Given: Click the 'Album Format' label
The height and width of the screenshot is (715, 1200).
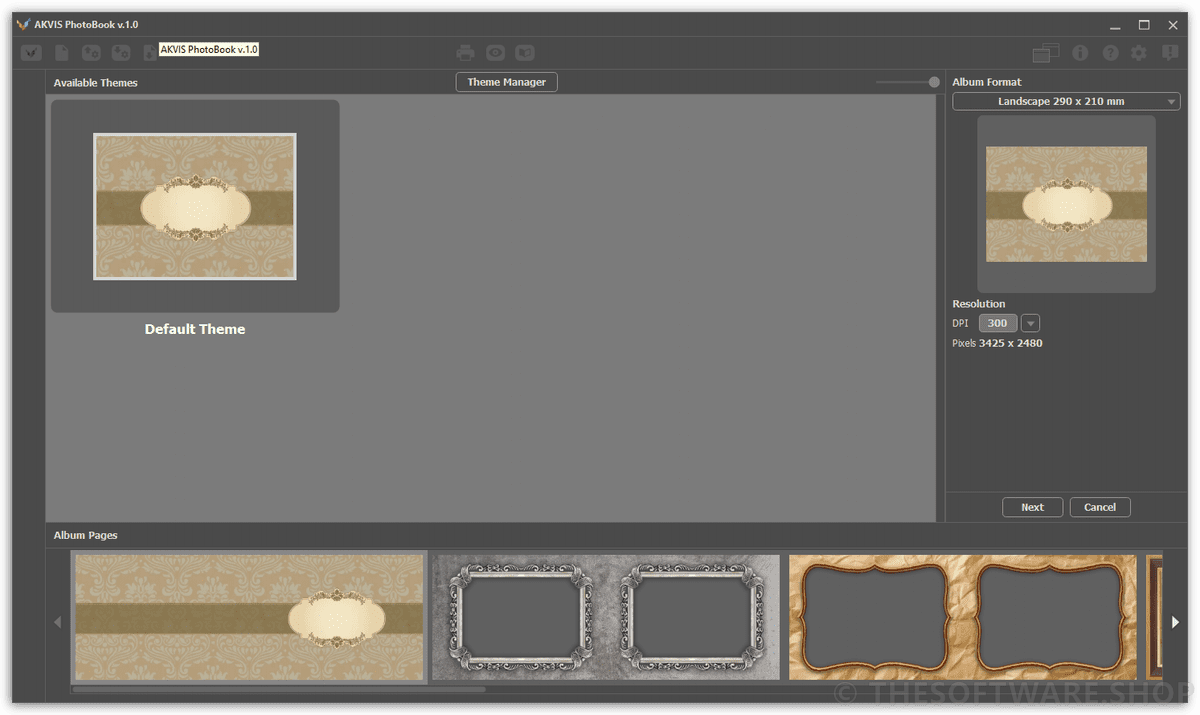Looking at the screenshot, I should [987, 82].
